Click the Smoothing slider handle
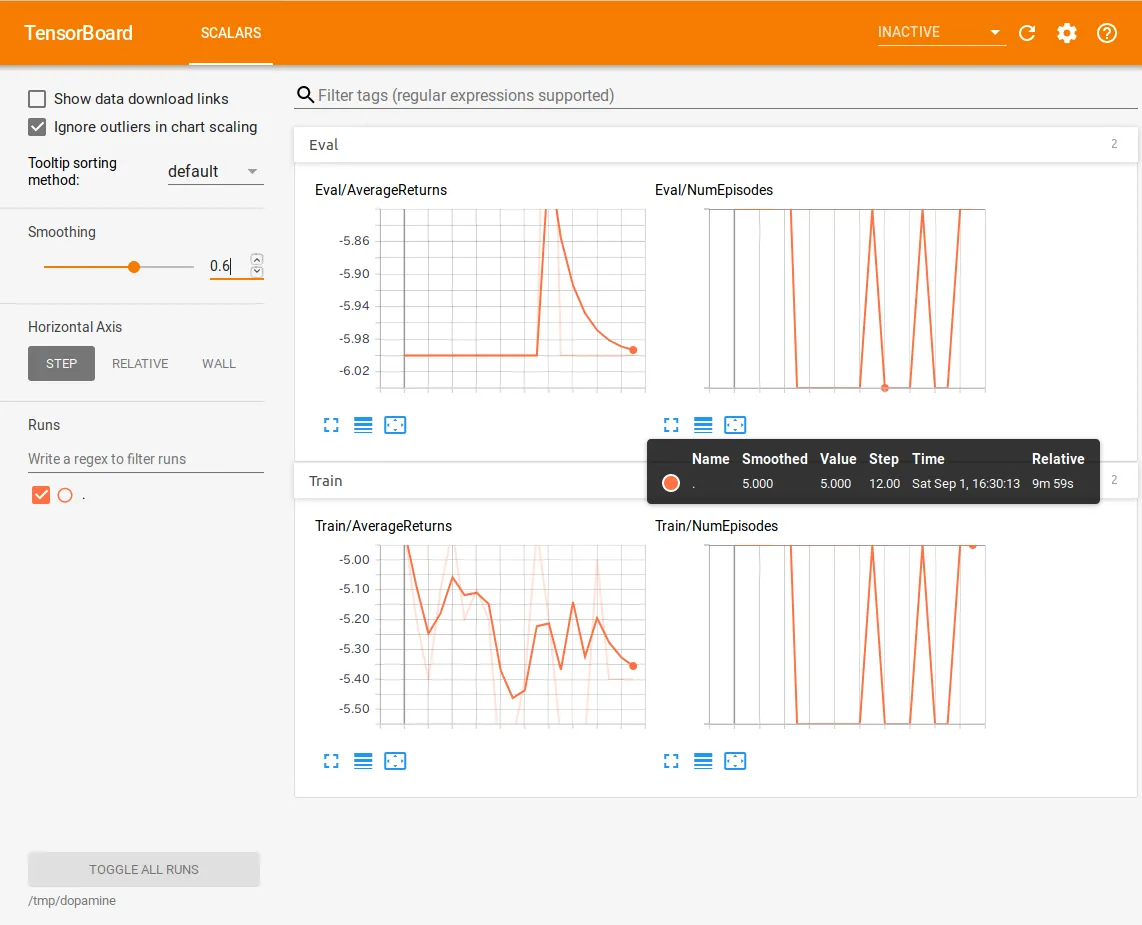 click(x=134, y=267)
